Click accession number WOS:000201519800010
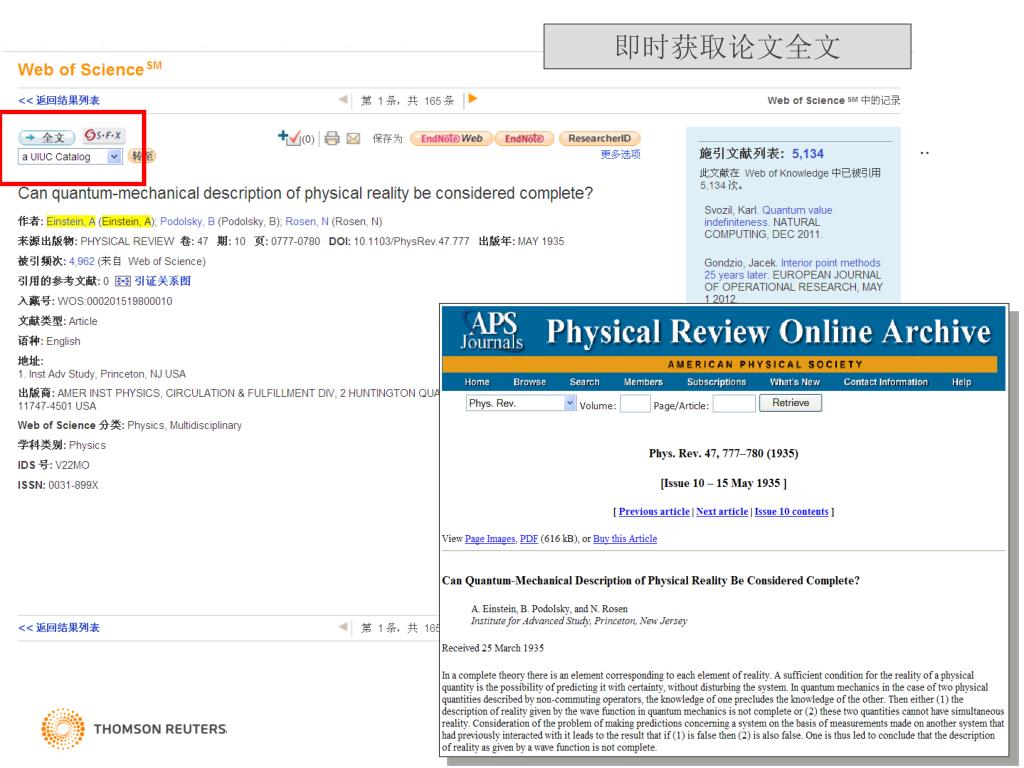 point(115,301)
